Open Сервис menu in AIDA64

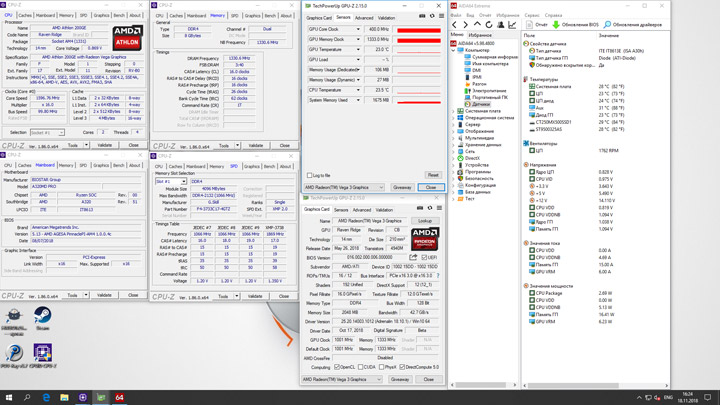532,15
